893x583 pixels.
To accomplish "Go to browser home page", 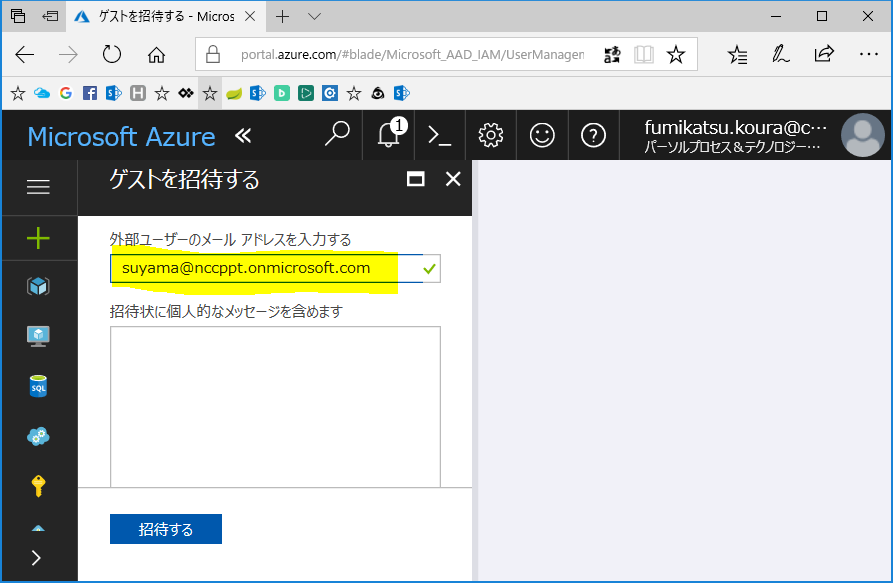I will click(x=156, y=55).
